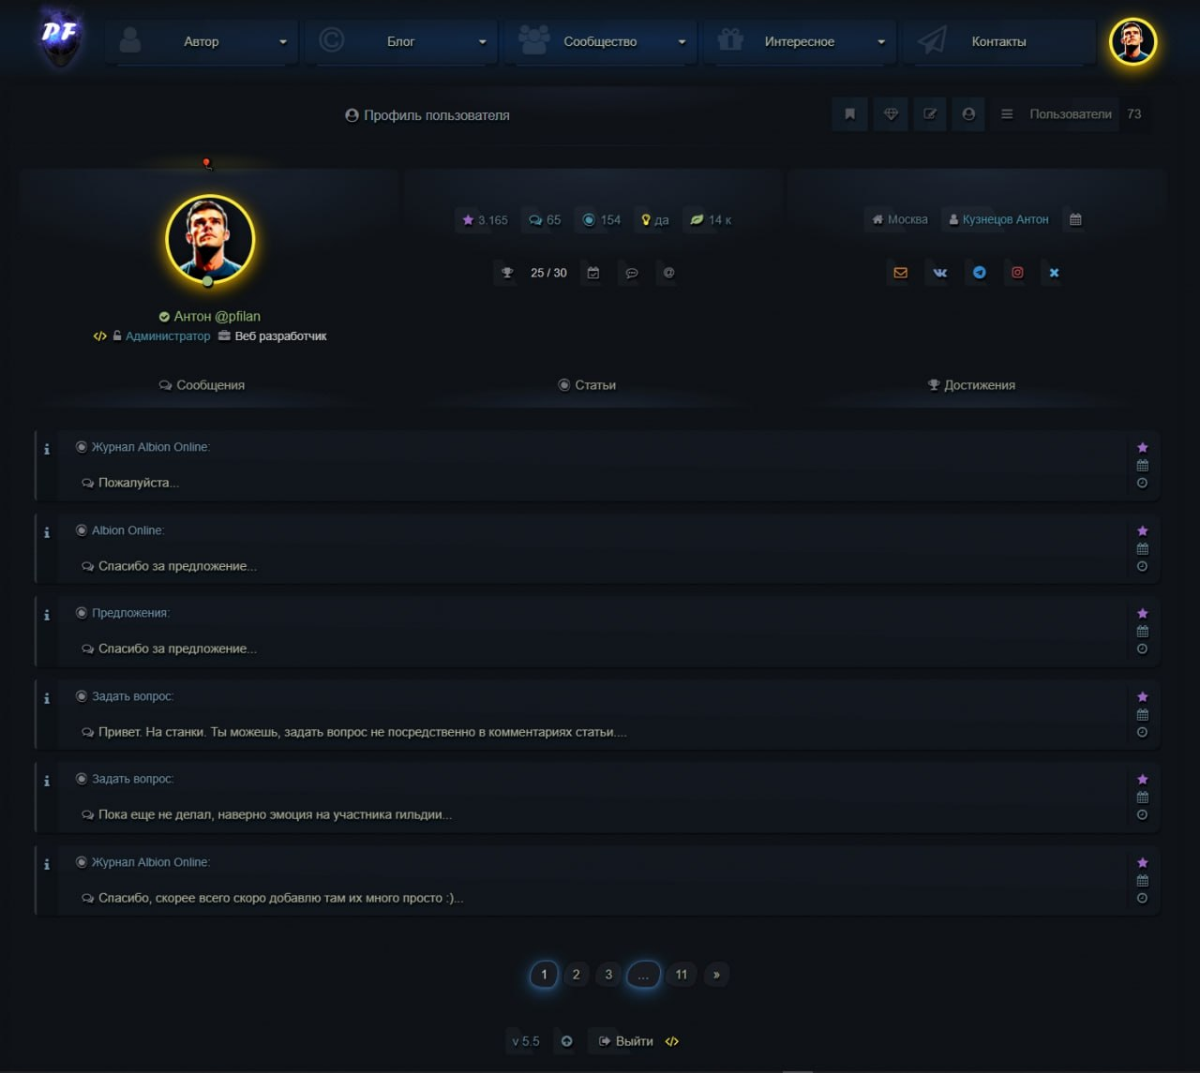Open Журнал Albion Online link above Пожалуйста

[x=151, y=447]
